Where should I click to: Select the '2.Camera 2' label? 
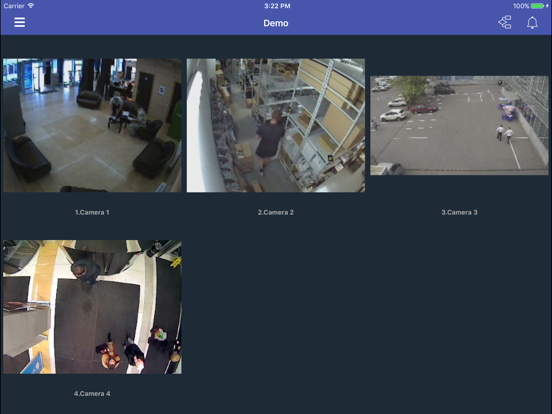[276, 212]
